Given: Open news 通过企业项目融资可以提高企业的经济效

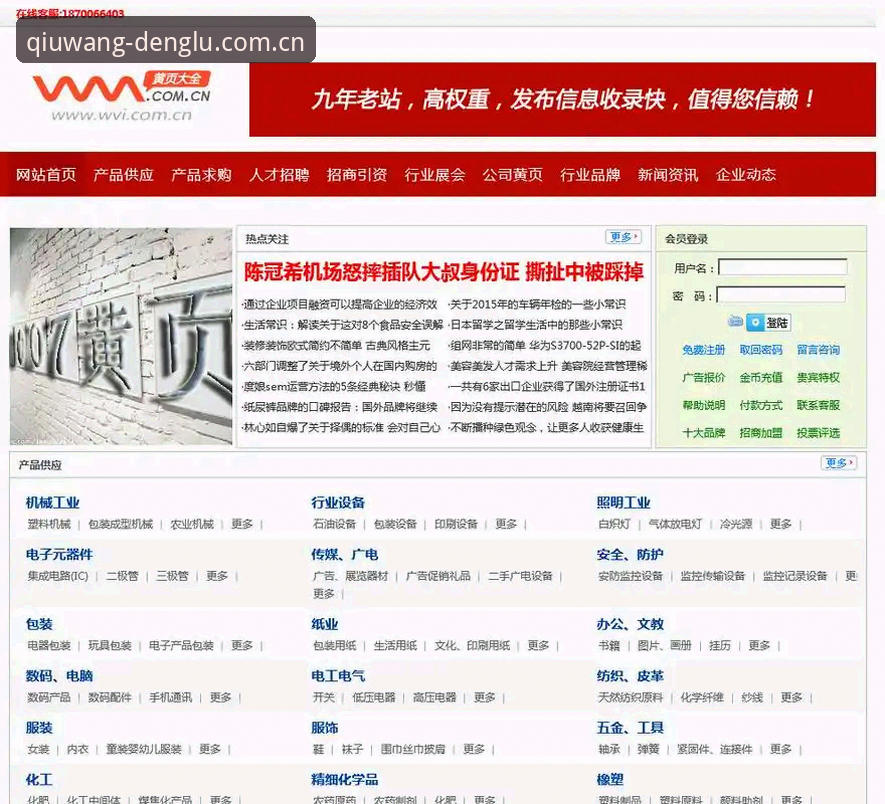Looking at the screenshot, I should pos(340,304).
